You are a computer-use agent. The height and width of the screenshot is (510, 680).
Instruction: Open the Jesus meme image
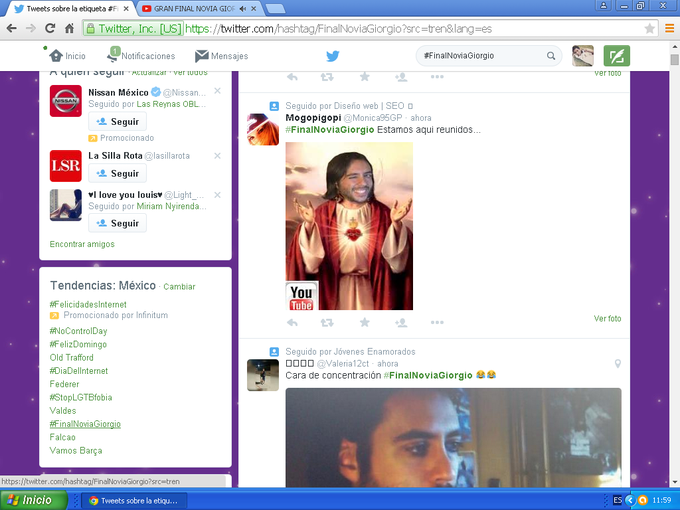[x=349, y=226]
